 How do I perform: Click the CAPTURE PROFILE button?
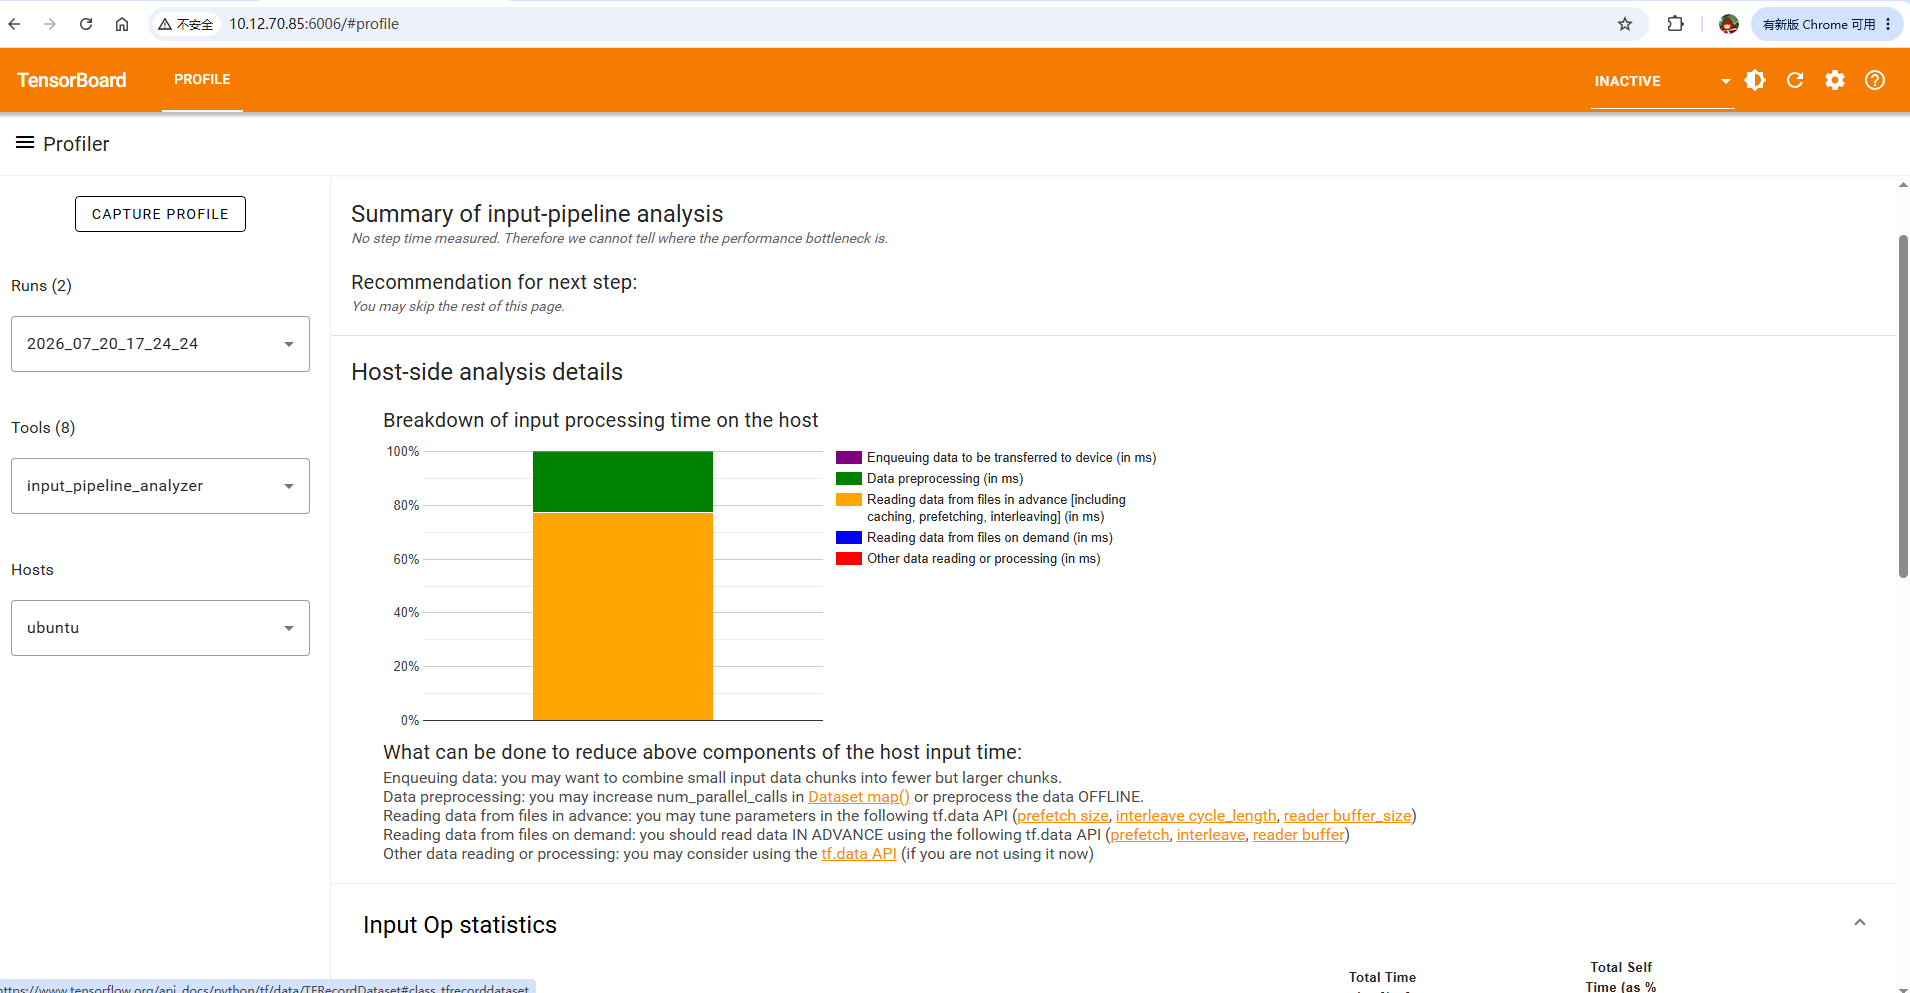click(x=160, y=214)
